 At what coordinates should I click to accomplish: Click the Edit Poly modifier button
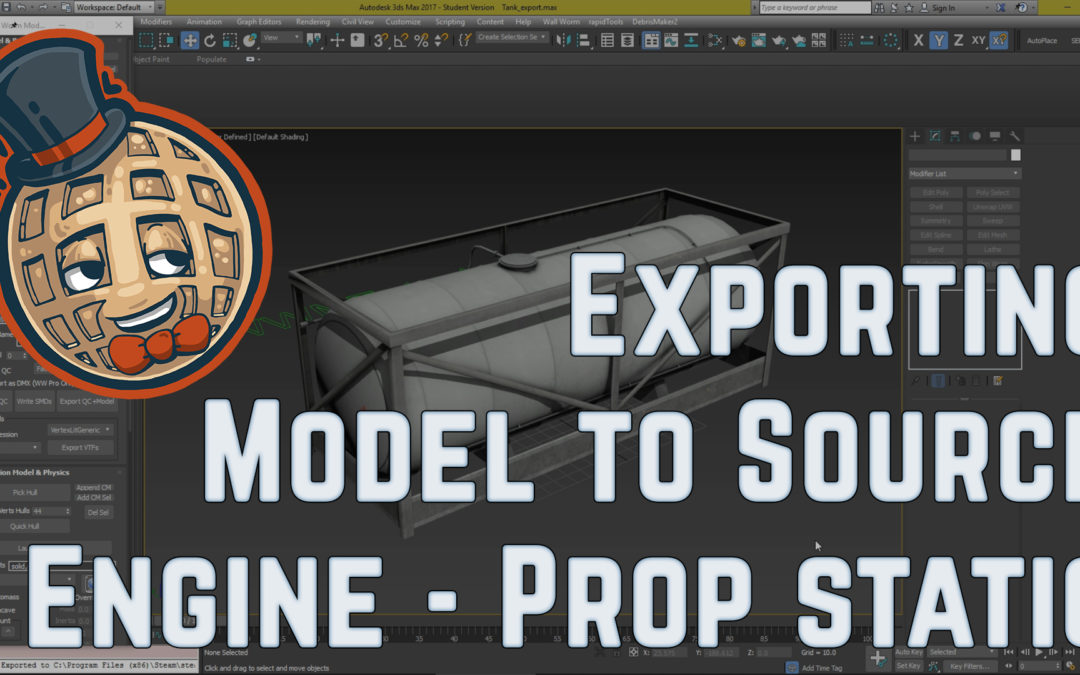936,193
